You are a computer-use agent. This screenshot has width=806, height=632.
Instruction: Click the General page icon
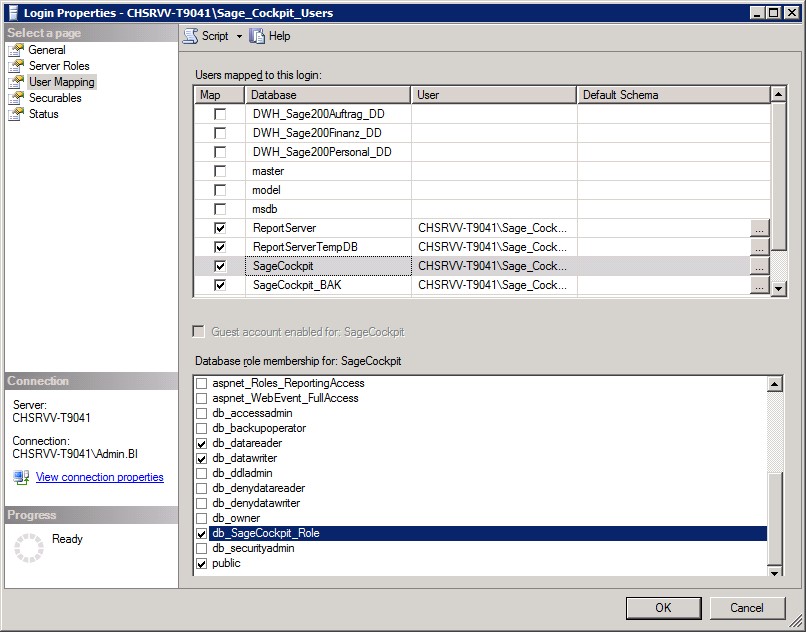[16, 50]
